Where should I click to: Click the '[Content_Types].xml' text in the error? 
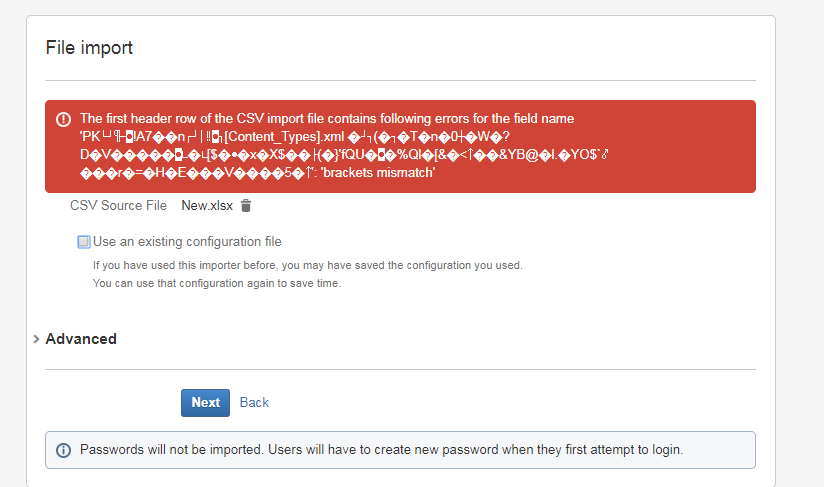pos(284,137)
